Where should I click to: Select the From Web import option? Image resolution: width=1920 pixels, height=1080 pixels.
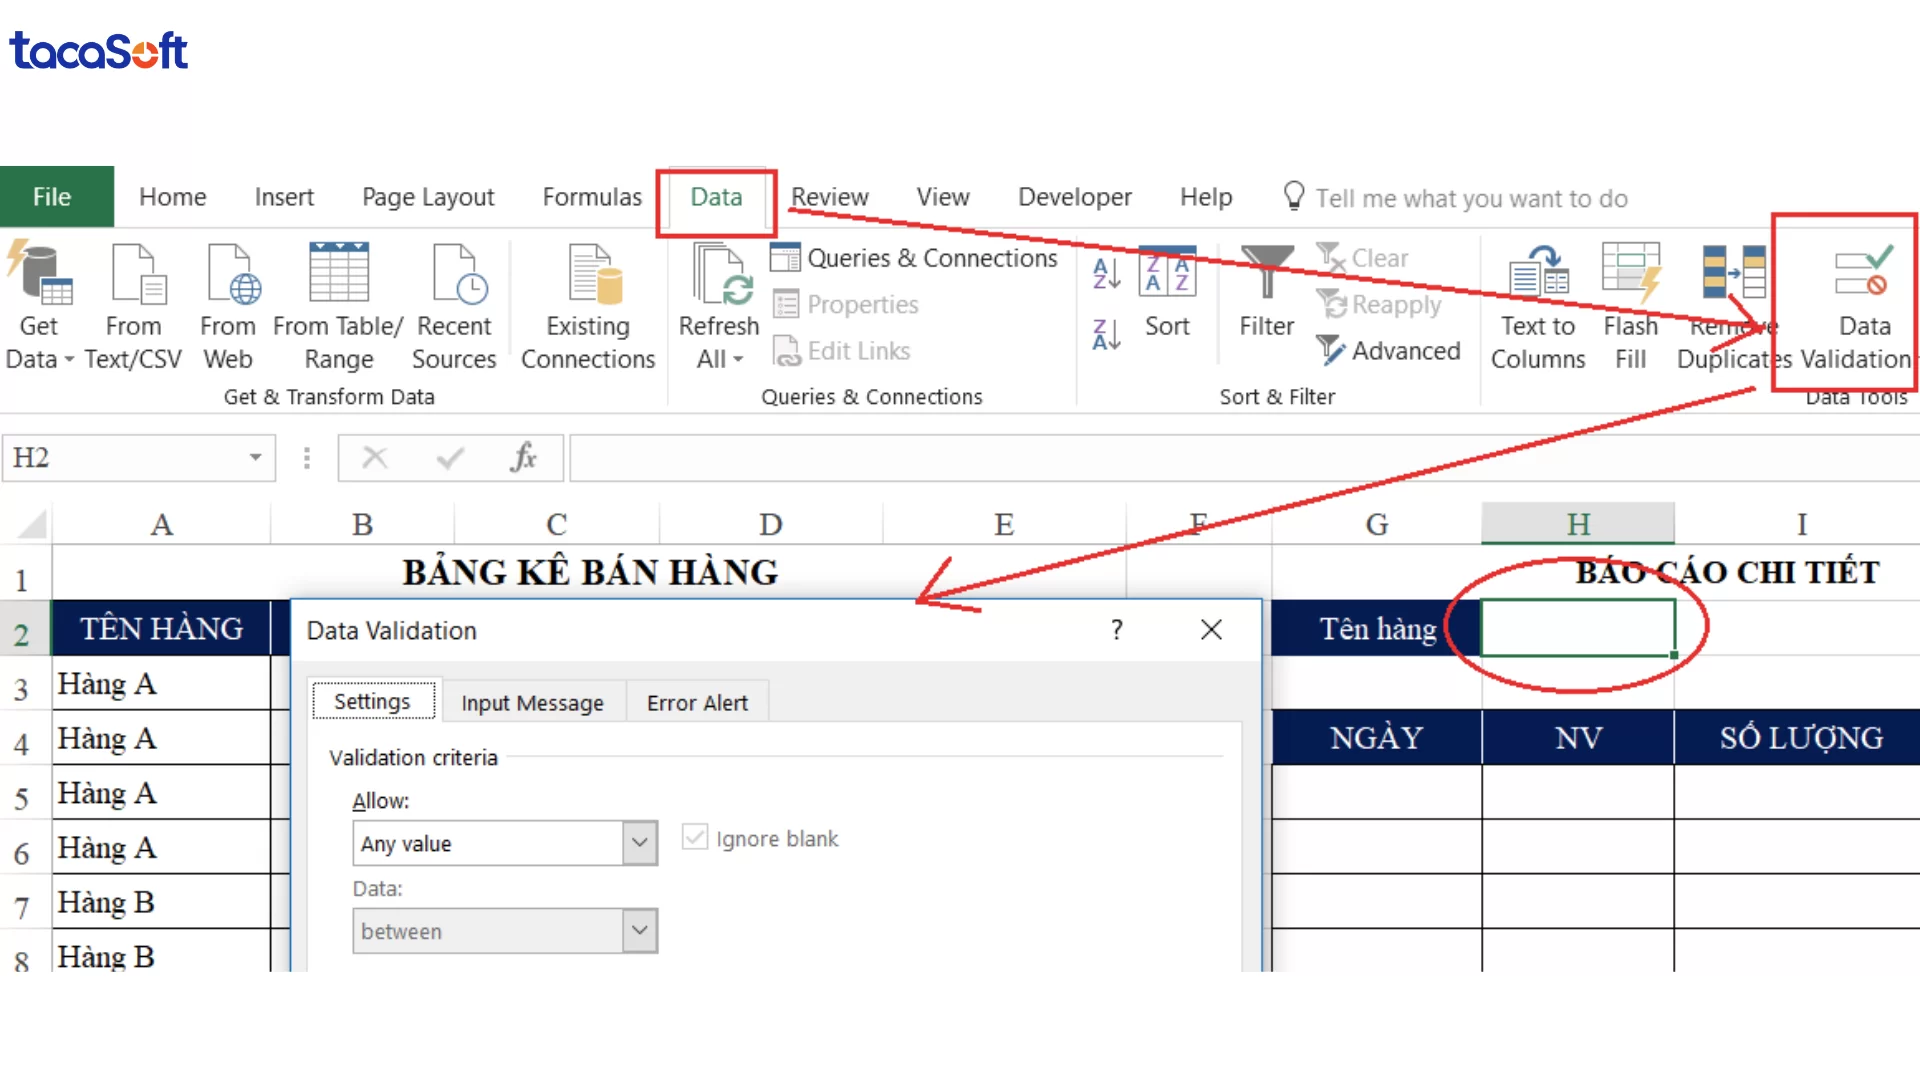pos(228,305)
